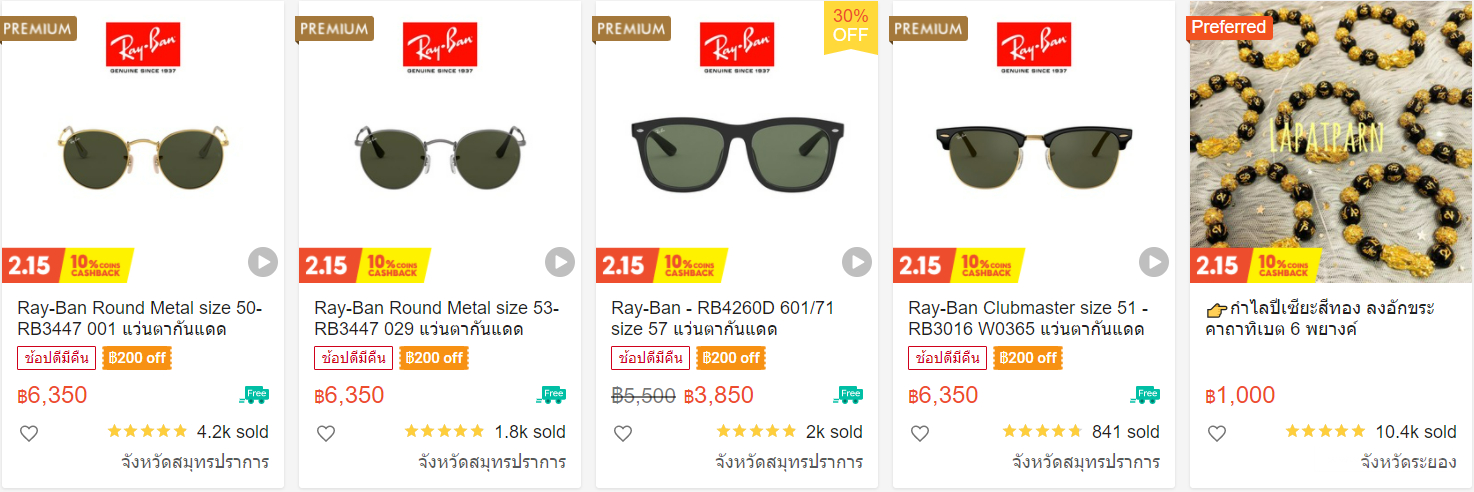The height and width of the screenshot is (492, 1474).
Task: Play video on Round Metal size 50 product
Action: pos(262,262)
